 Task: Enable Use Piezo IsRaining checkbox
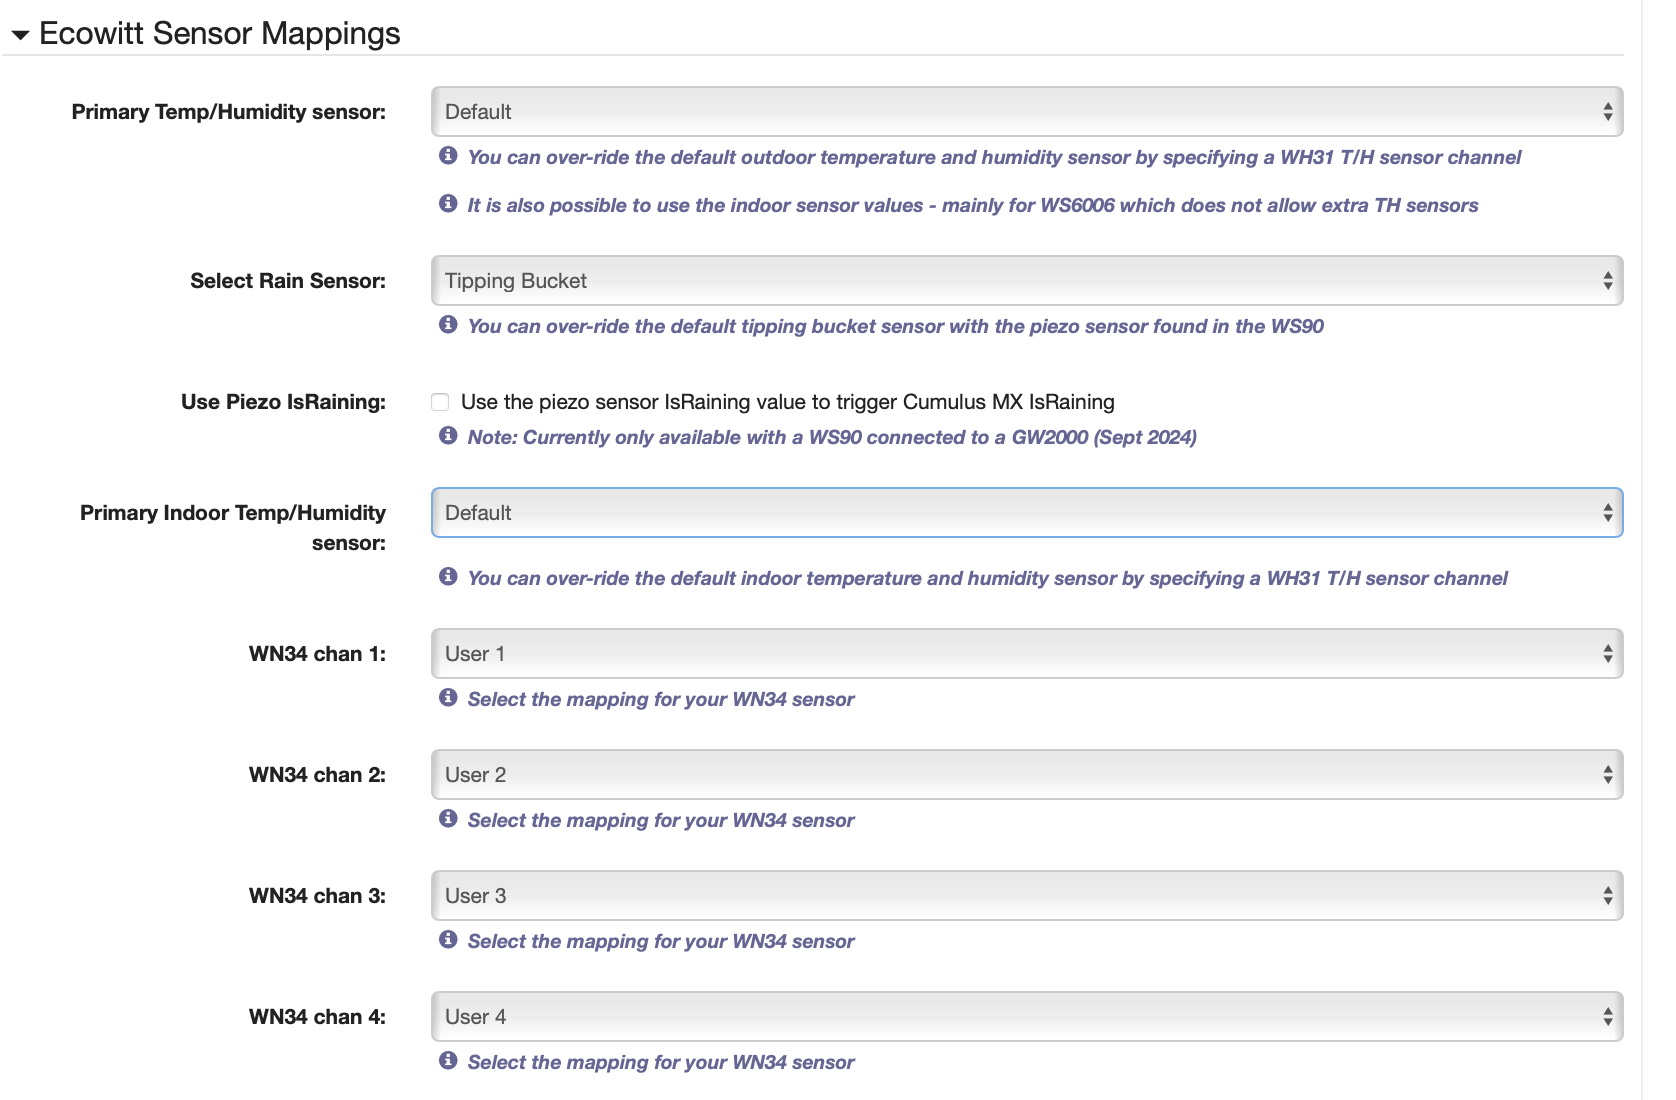[x=440, y=402]
